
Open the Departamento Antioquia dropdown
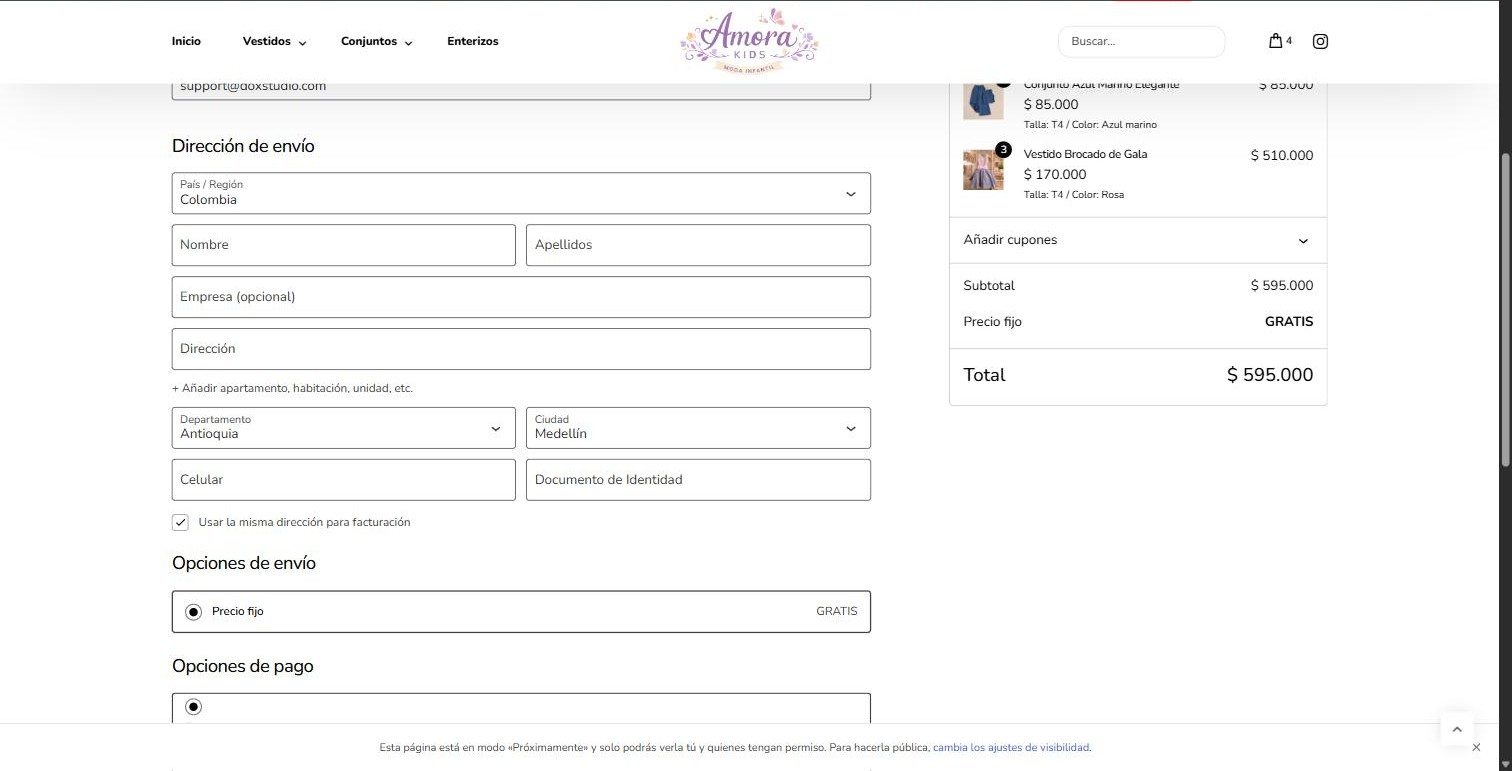(x=343, y=428)
